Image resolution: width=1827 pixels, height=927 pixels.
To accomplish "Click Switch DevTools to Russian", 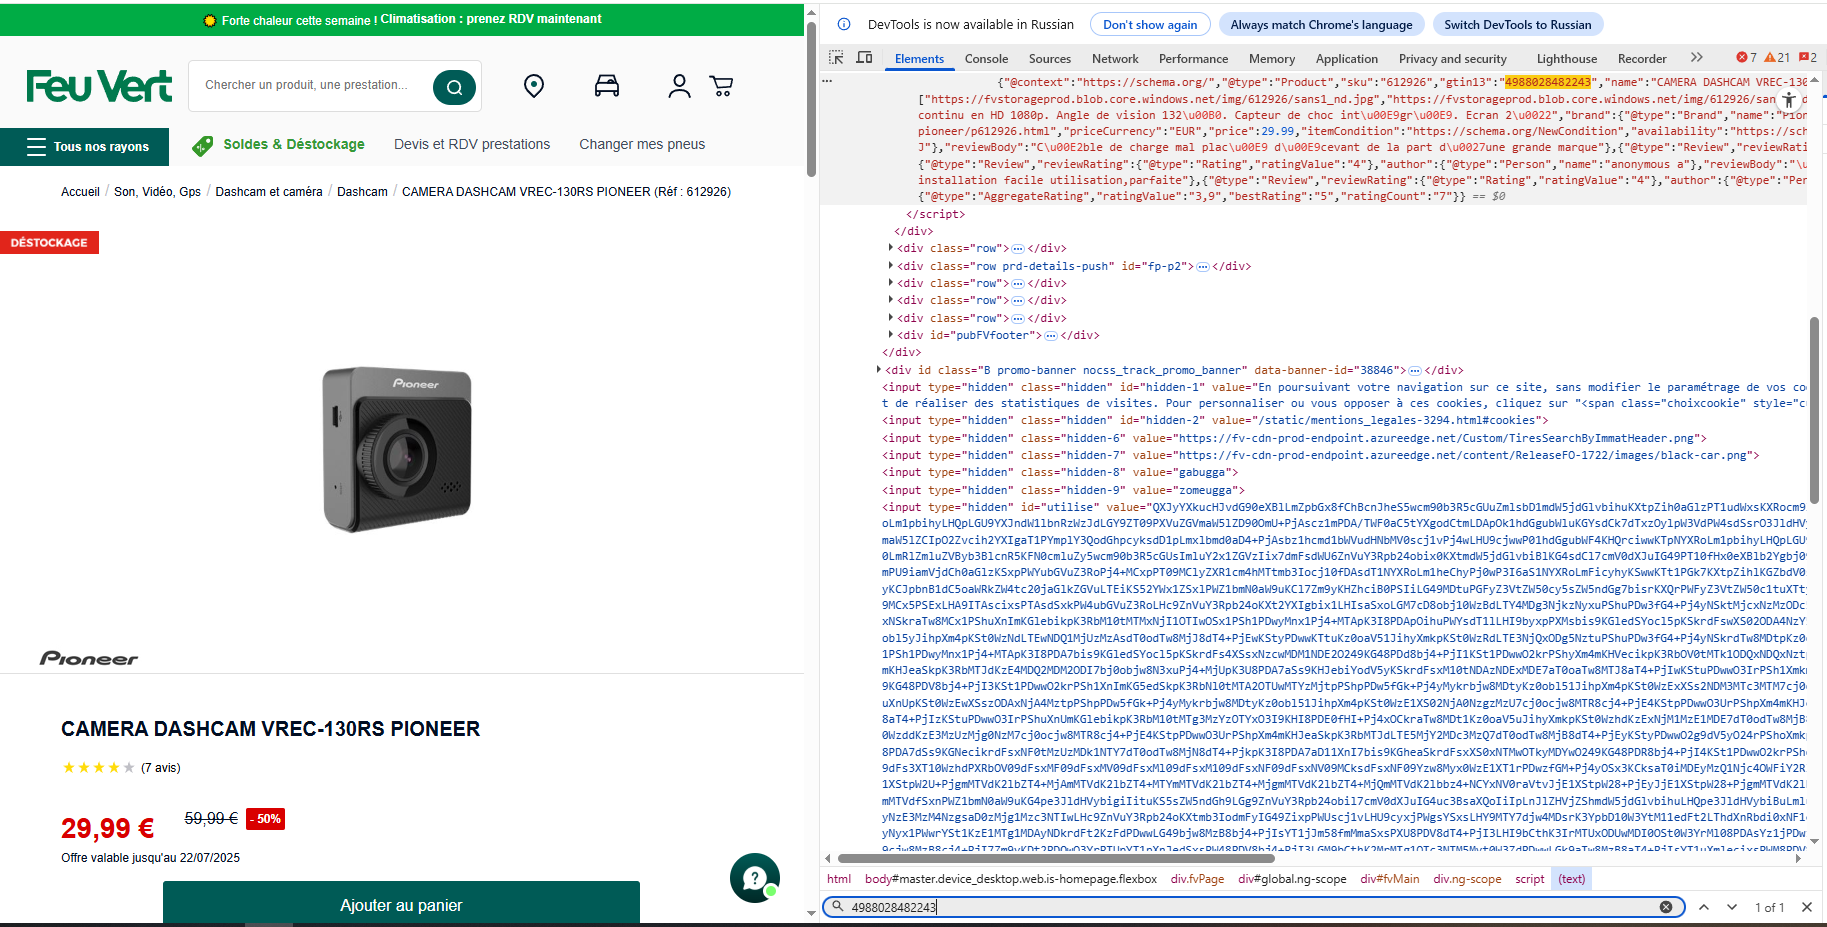I will pyautogui.click(x=1517, y=25).
